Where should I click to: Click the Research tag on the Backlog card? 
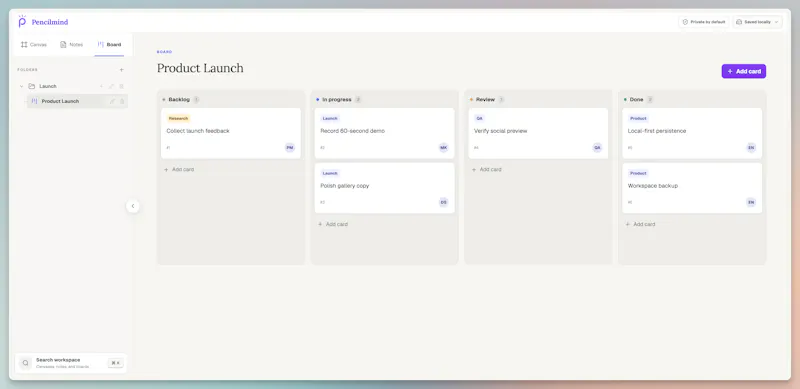click(178, 118)
